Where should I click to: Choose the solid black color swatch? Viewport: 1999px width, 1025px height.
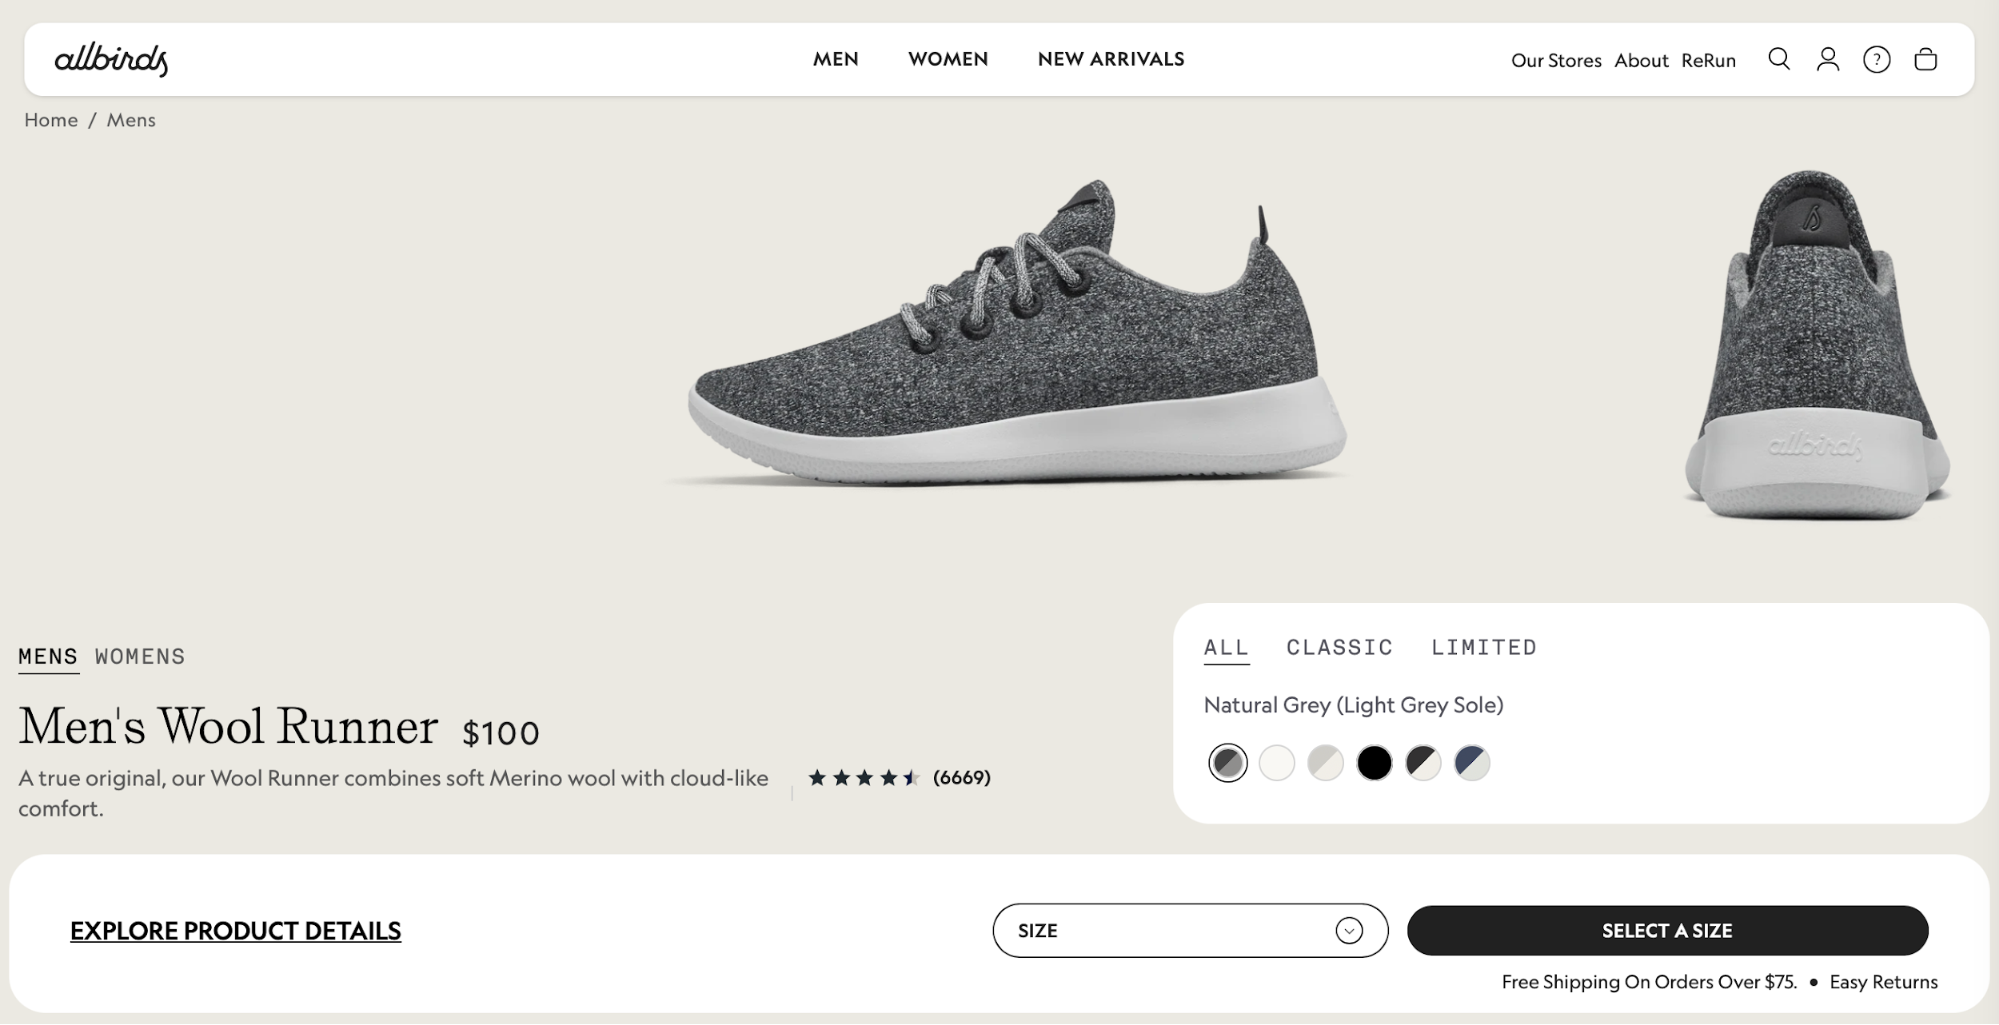click(x=1374, y=763)
